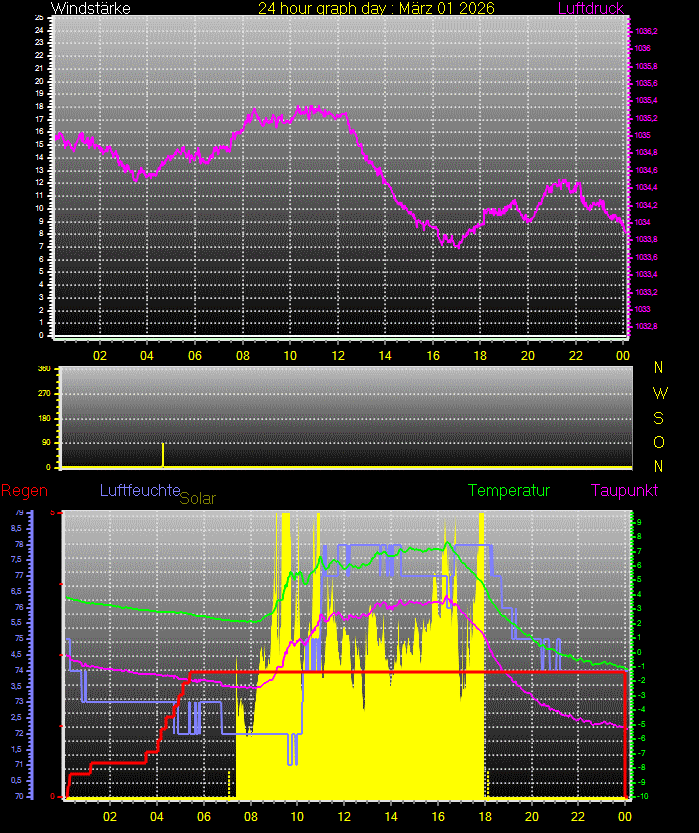Screen dimensions: 699x833
Task: Click the yellow wind direction spike
Action: [163, 455]
